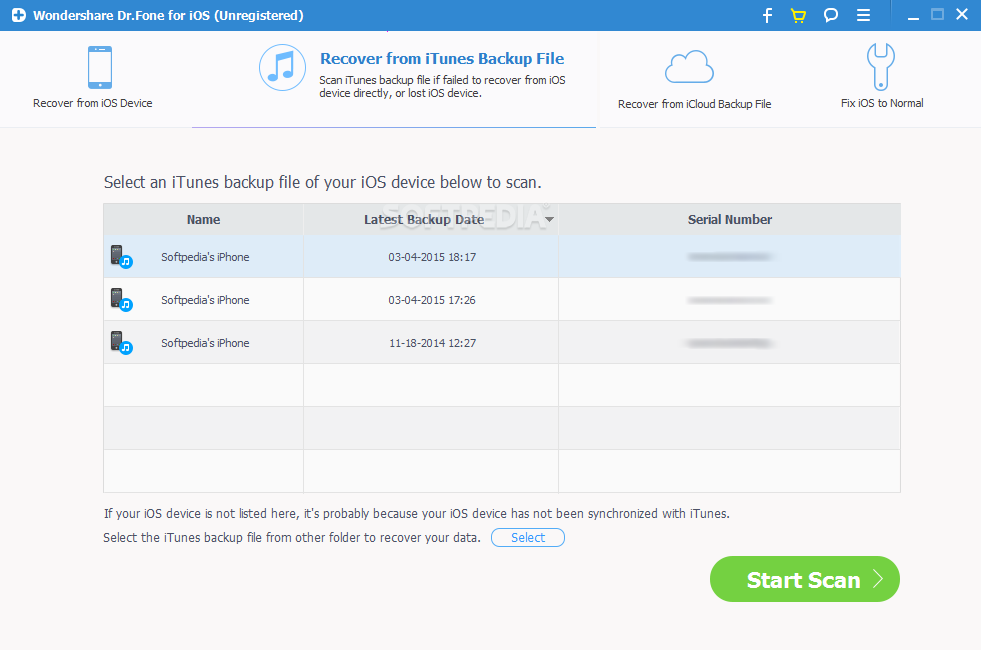Sort using Latest Backup Date arrow
The width and height of the screenshot is (981, 650).
[549, 220]
